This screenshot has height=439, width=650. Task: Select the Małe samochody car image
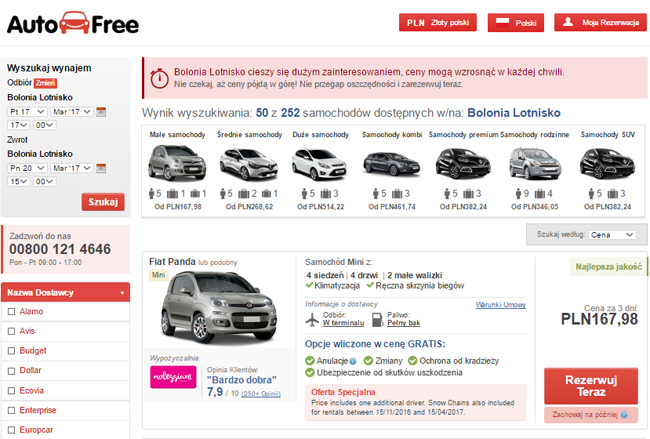point(177,163)
